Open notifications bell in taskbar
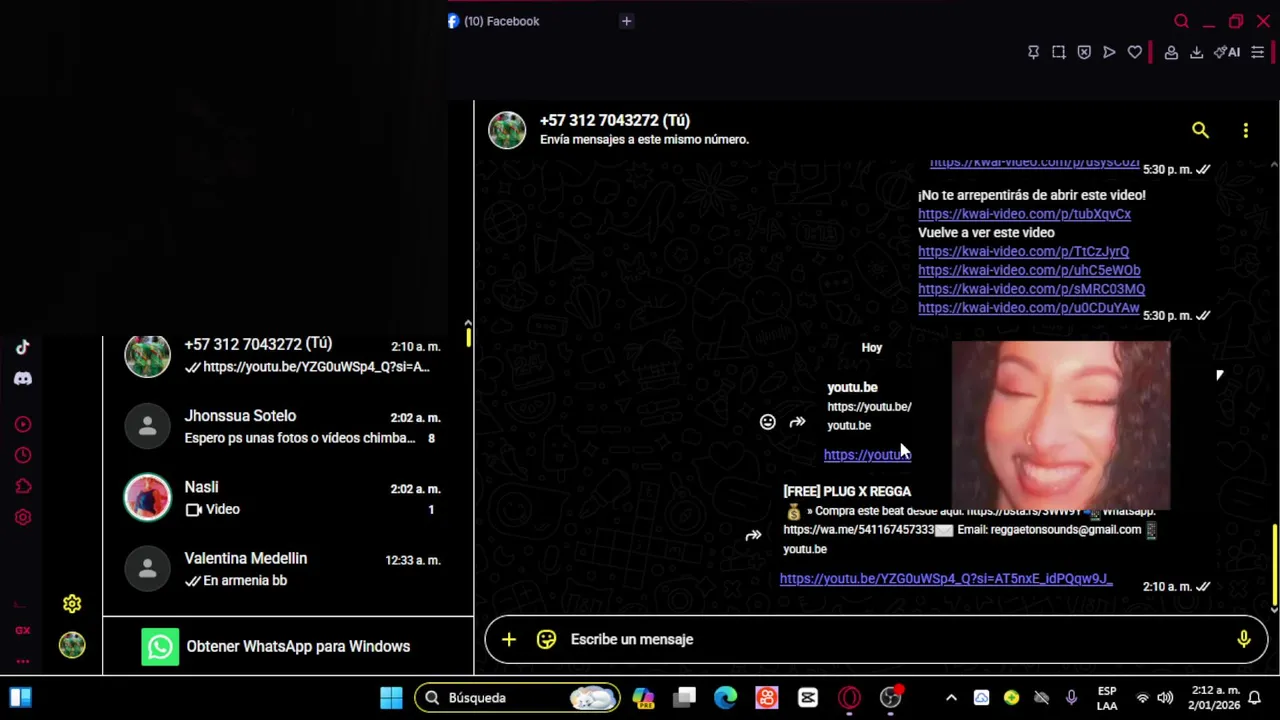 tap(1254, 698)
